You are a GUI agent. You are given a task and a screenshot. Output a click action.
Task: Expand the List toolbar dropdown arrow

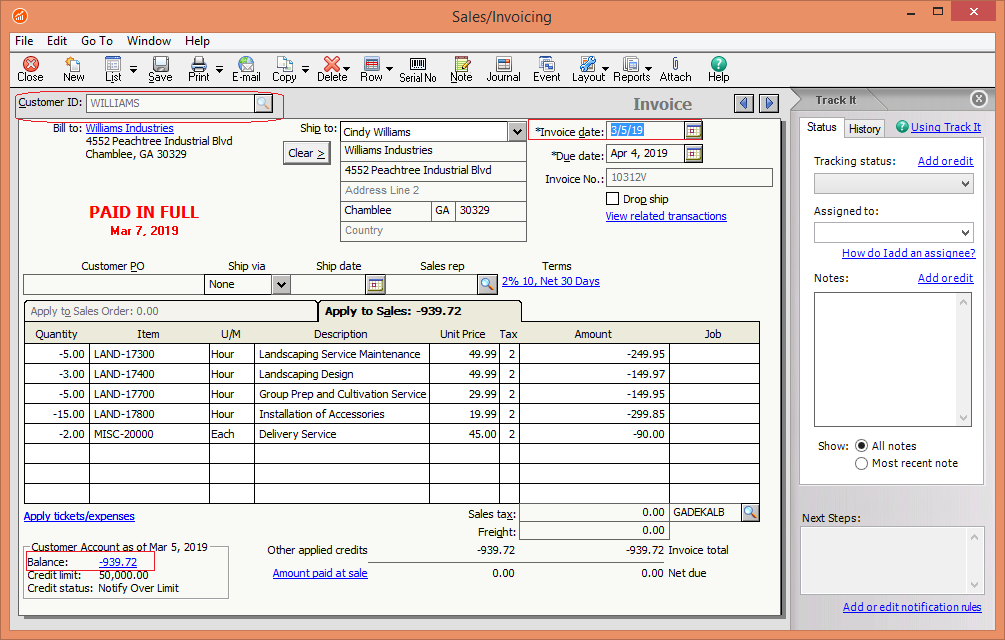(133, 69)
